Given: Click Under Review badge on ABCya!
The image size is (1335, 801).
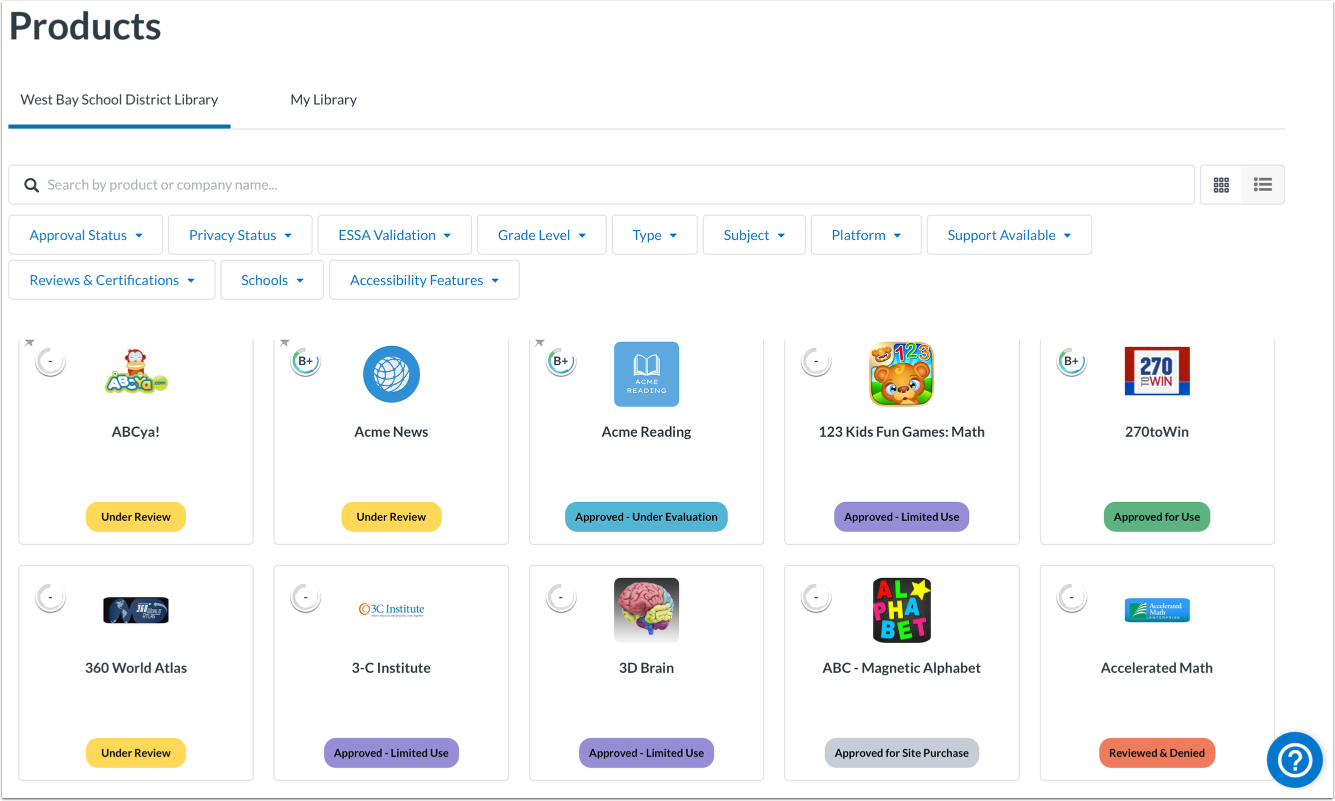Looking at the screenshot, I should point(136,517).
